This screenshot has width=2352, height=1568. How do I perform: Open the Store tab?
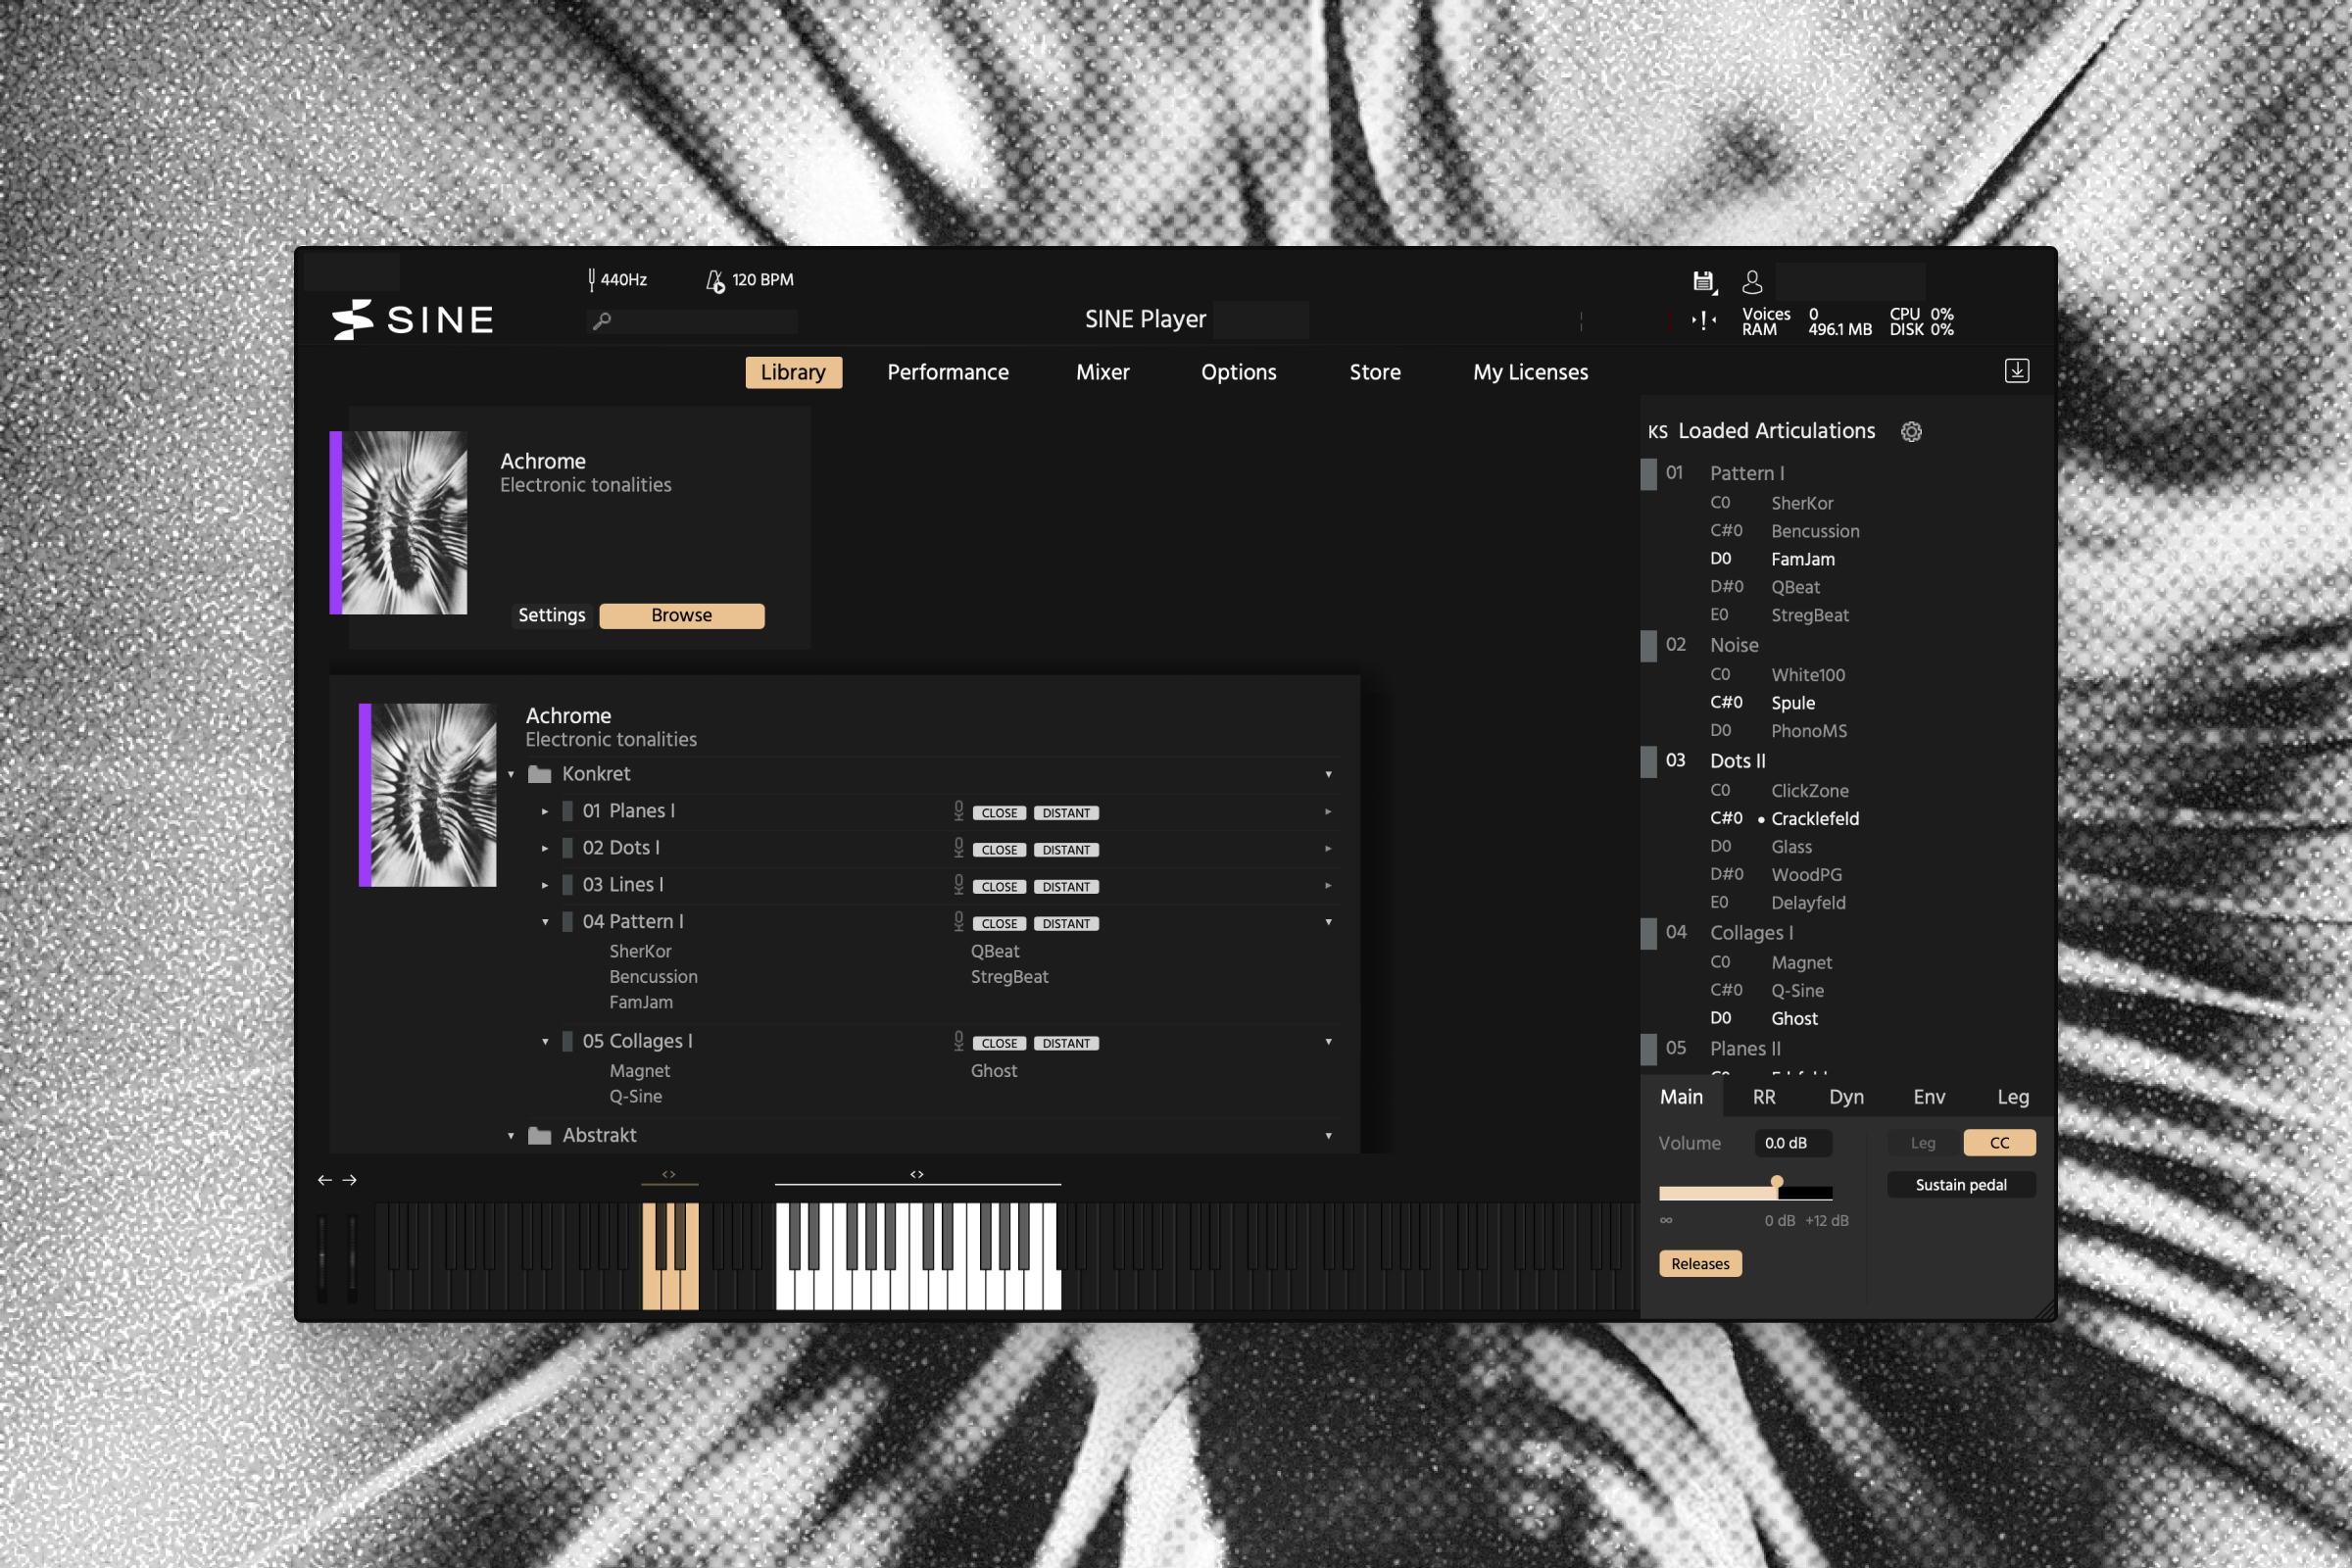coord(1375,372)
